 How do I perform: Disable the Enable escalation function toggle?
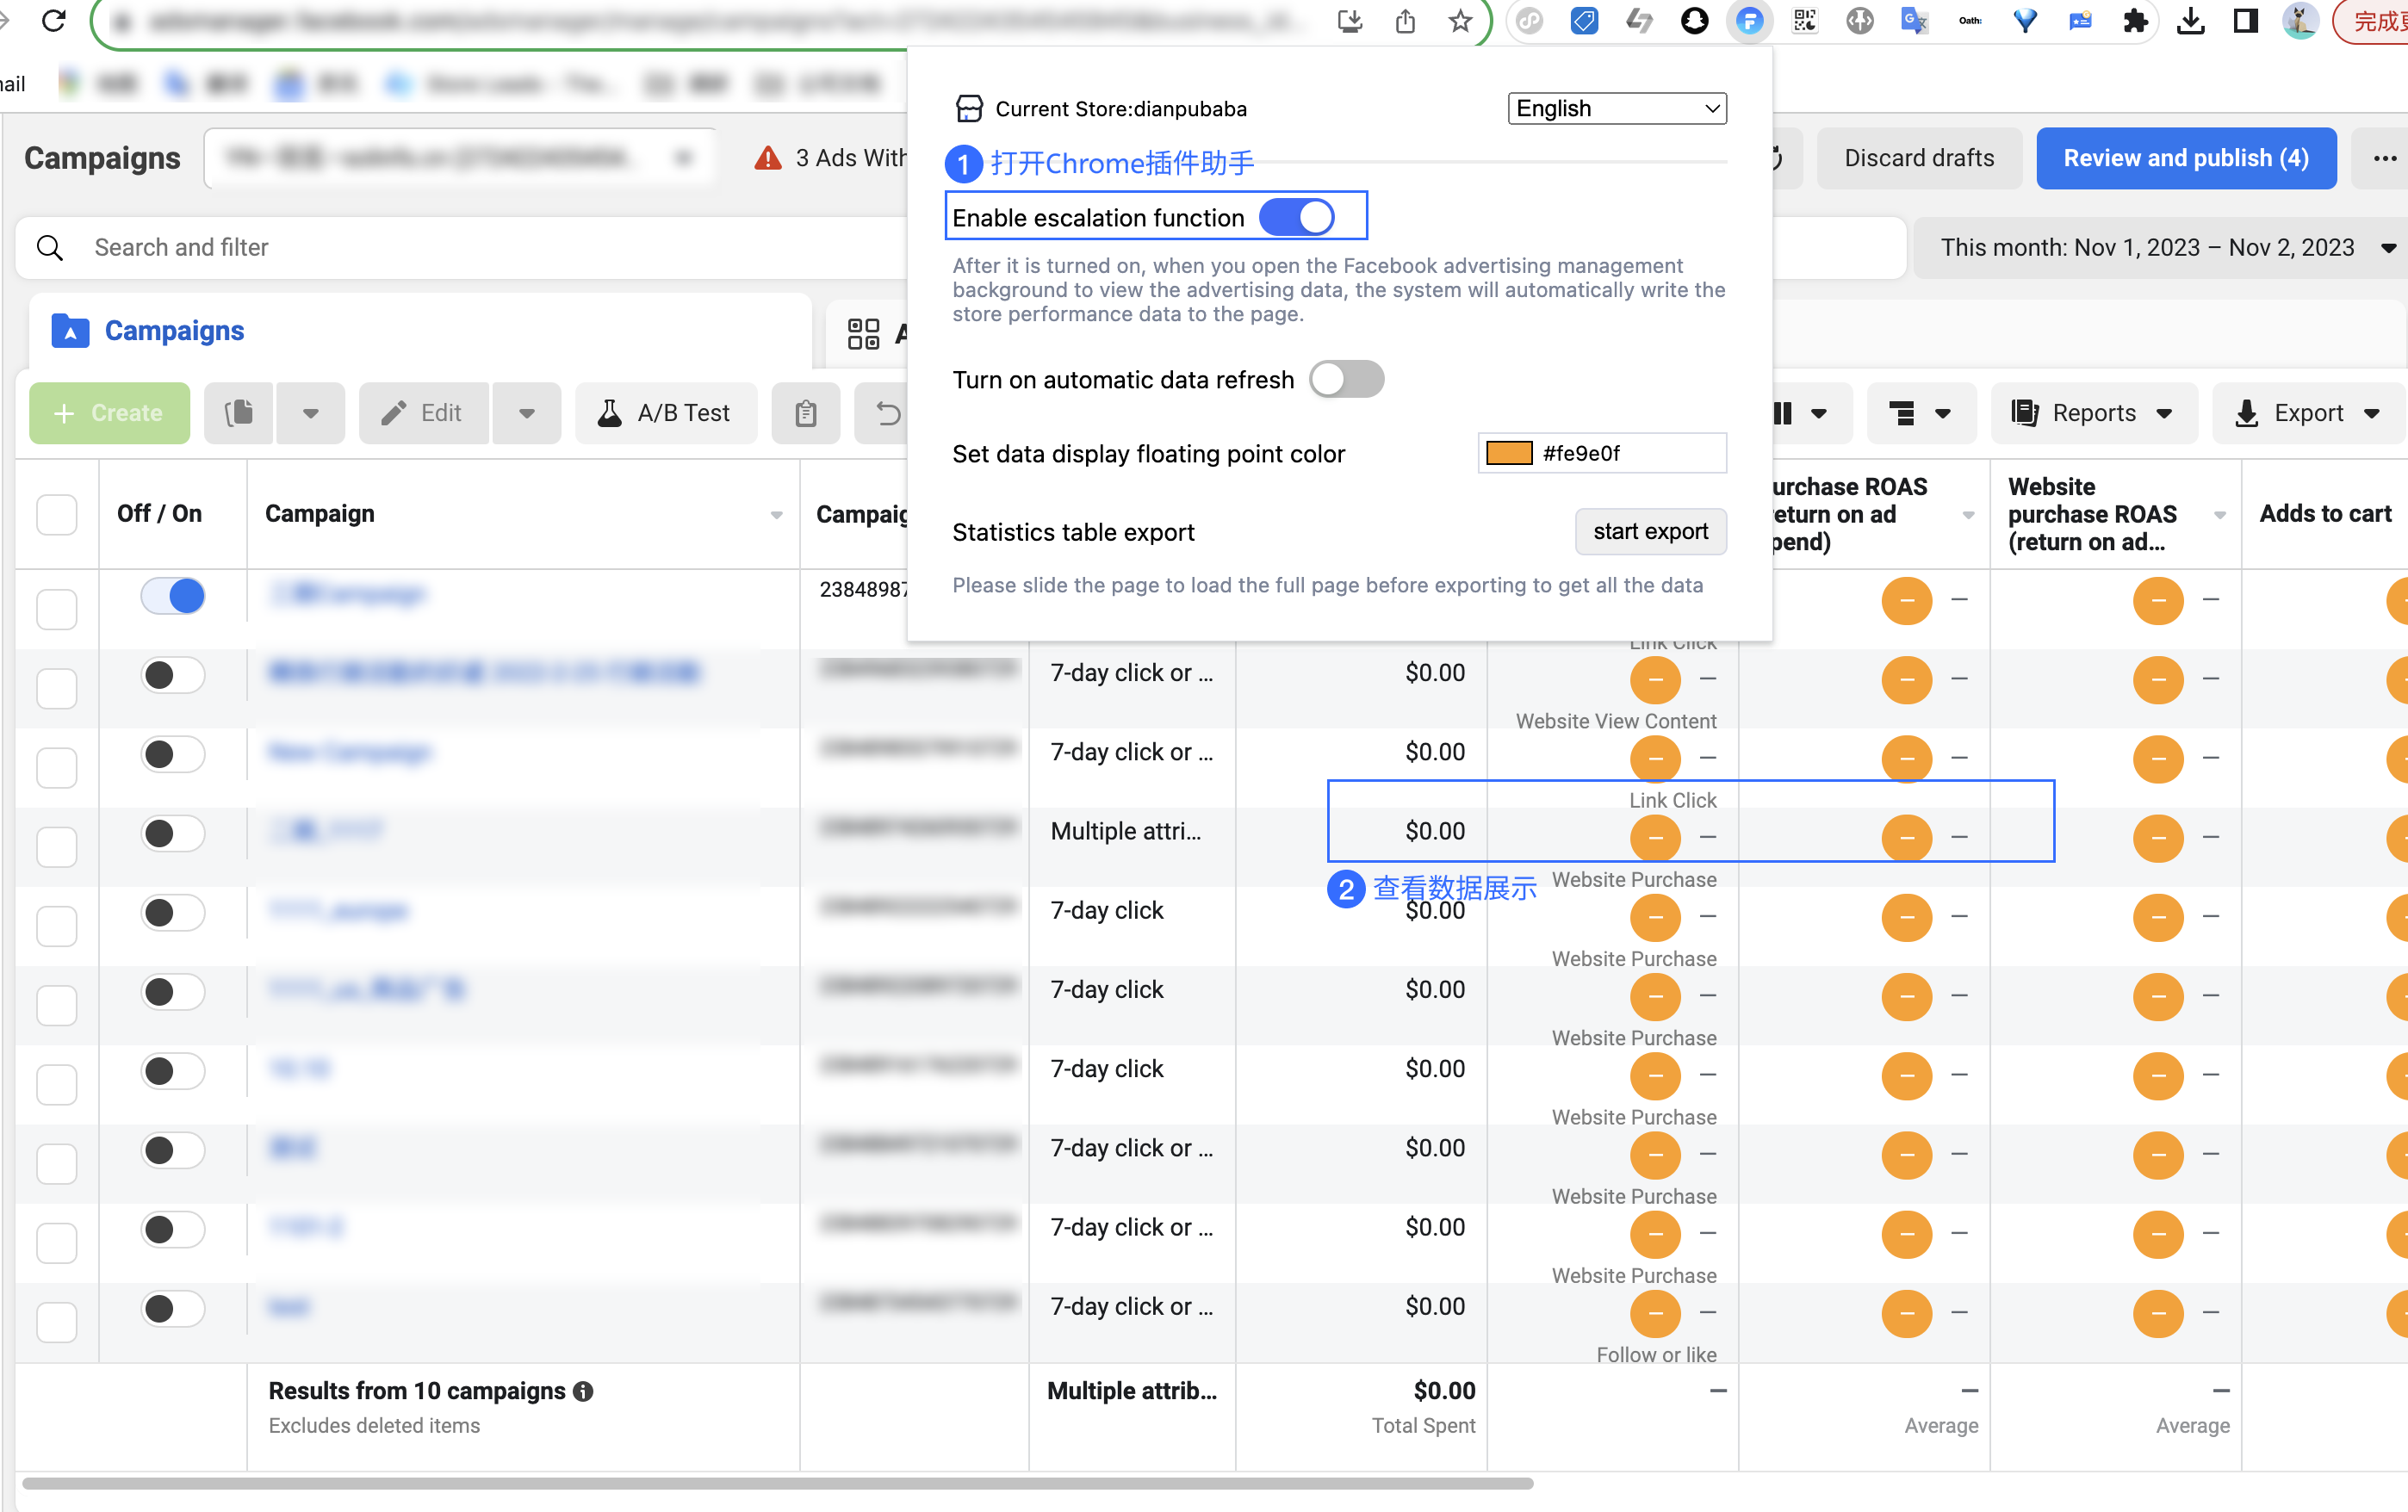[1297, 217]
